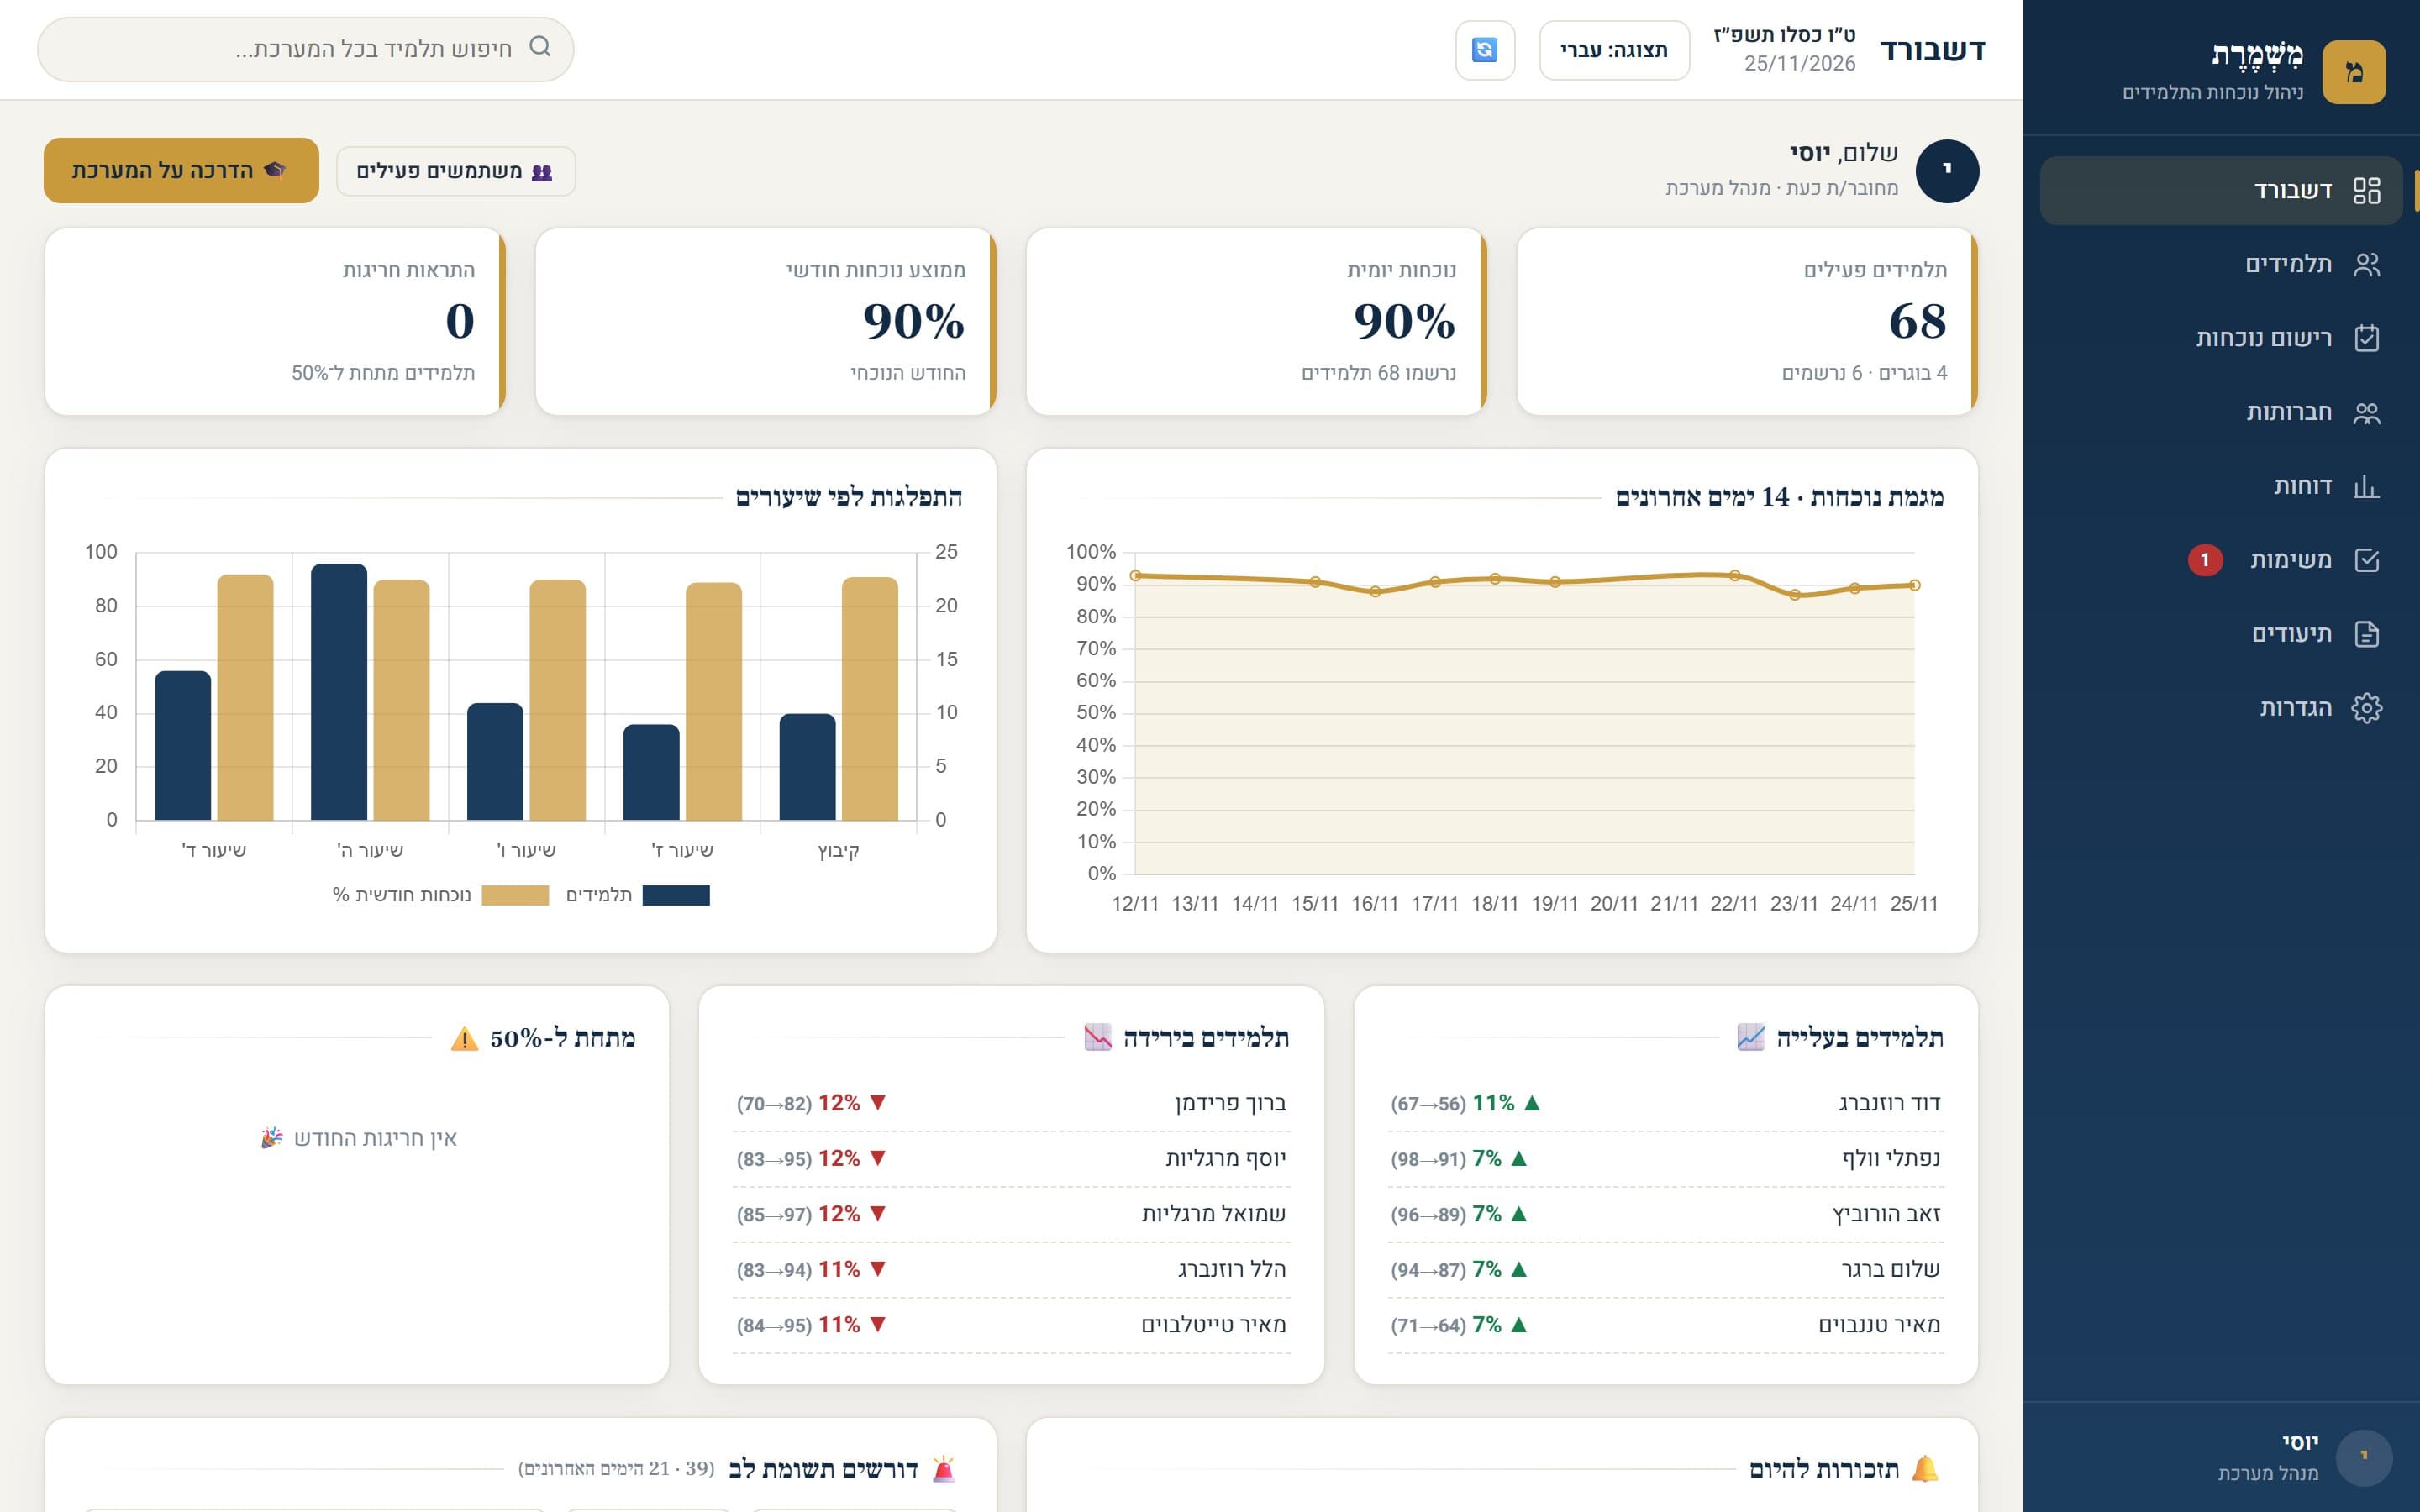The height and width of the screenshot is (1512, 2420).
Task: Click the falling chart icon at תלמידים בירידה
Action: [x=1097, y=1037]
